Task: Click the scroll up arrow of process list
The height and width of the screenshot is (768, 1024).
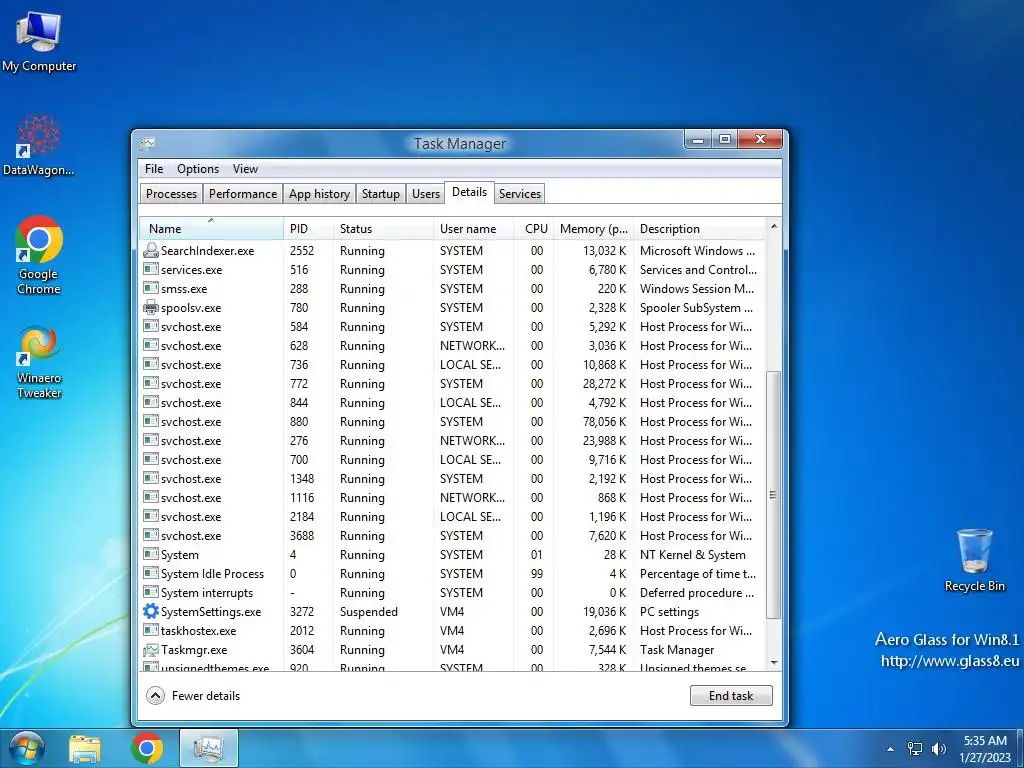Action: 774,227
